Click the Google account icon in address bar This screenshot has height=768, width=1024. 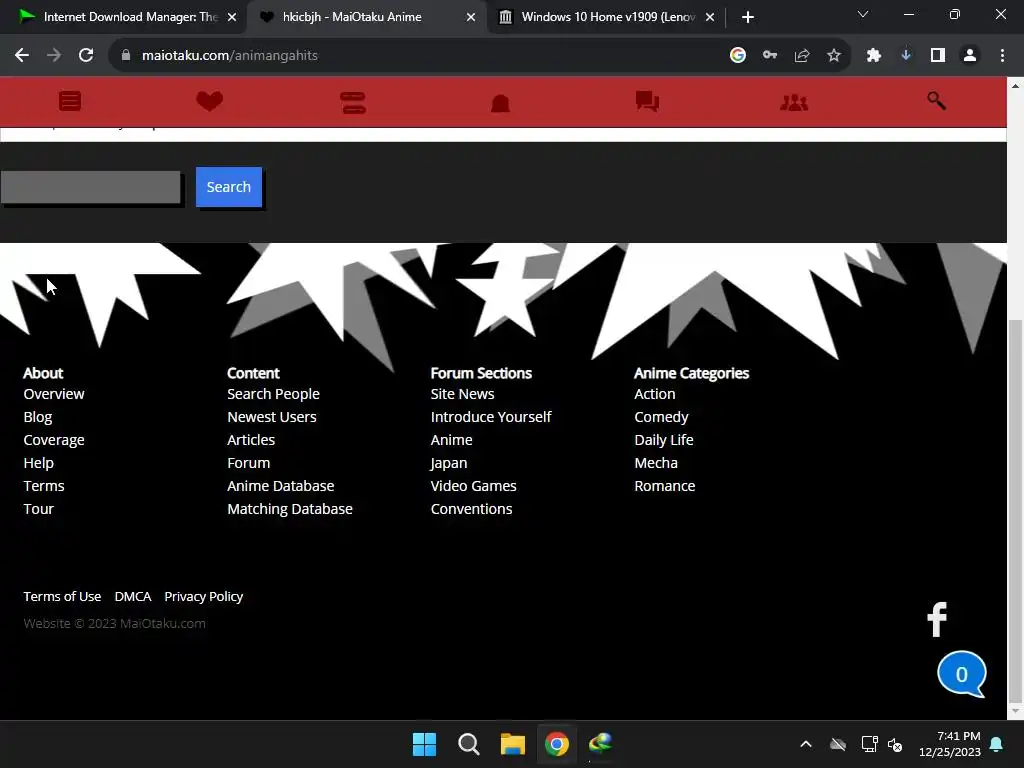pyautogui.click(x=737, y=56)
